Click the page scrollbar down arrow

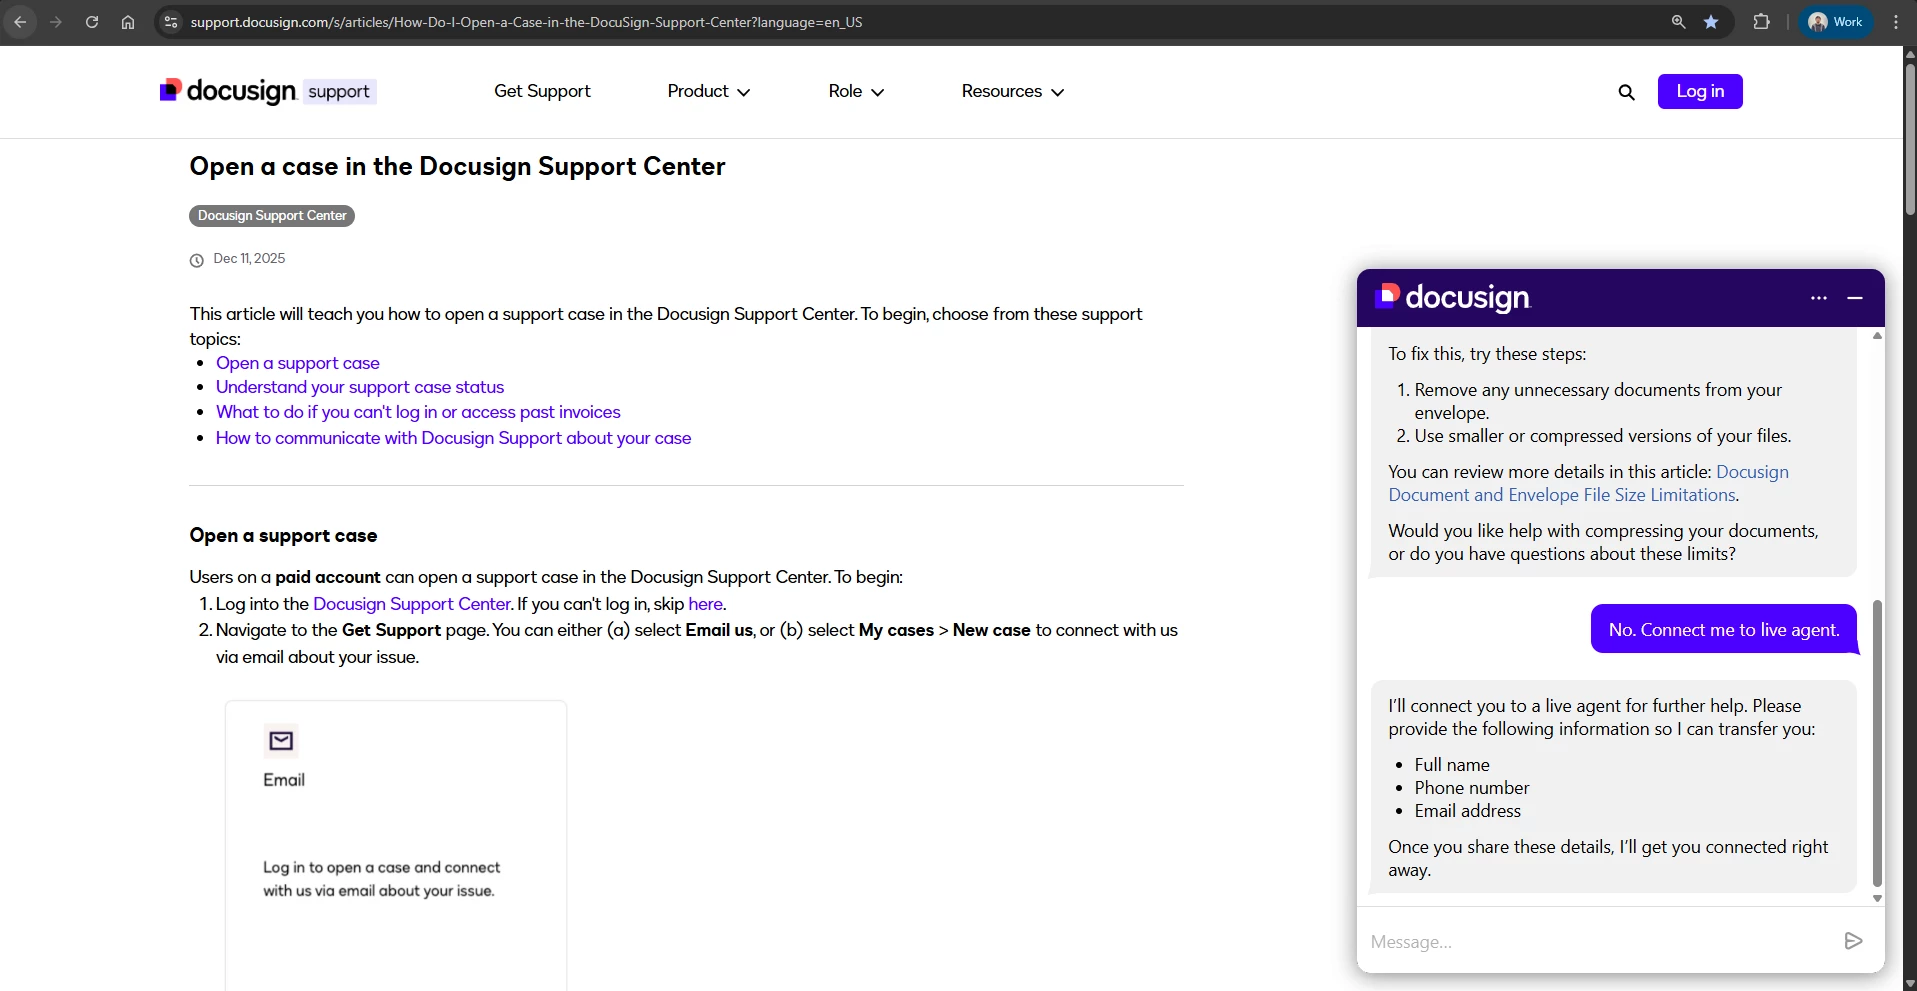click(x=1910, y=983)
